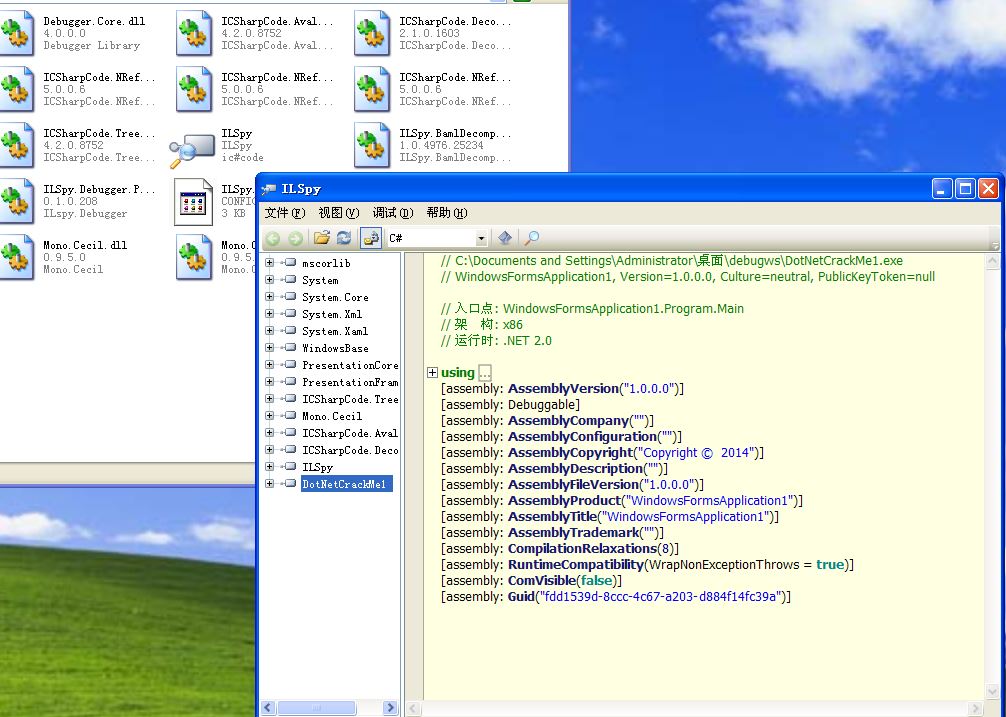This screenshot has width=1006, height=717.
Task: Click the AssemblyVersion attribute link
Action: tap(563, 389)
